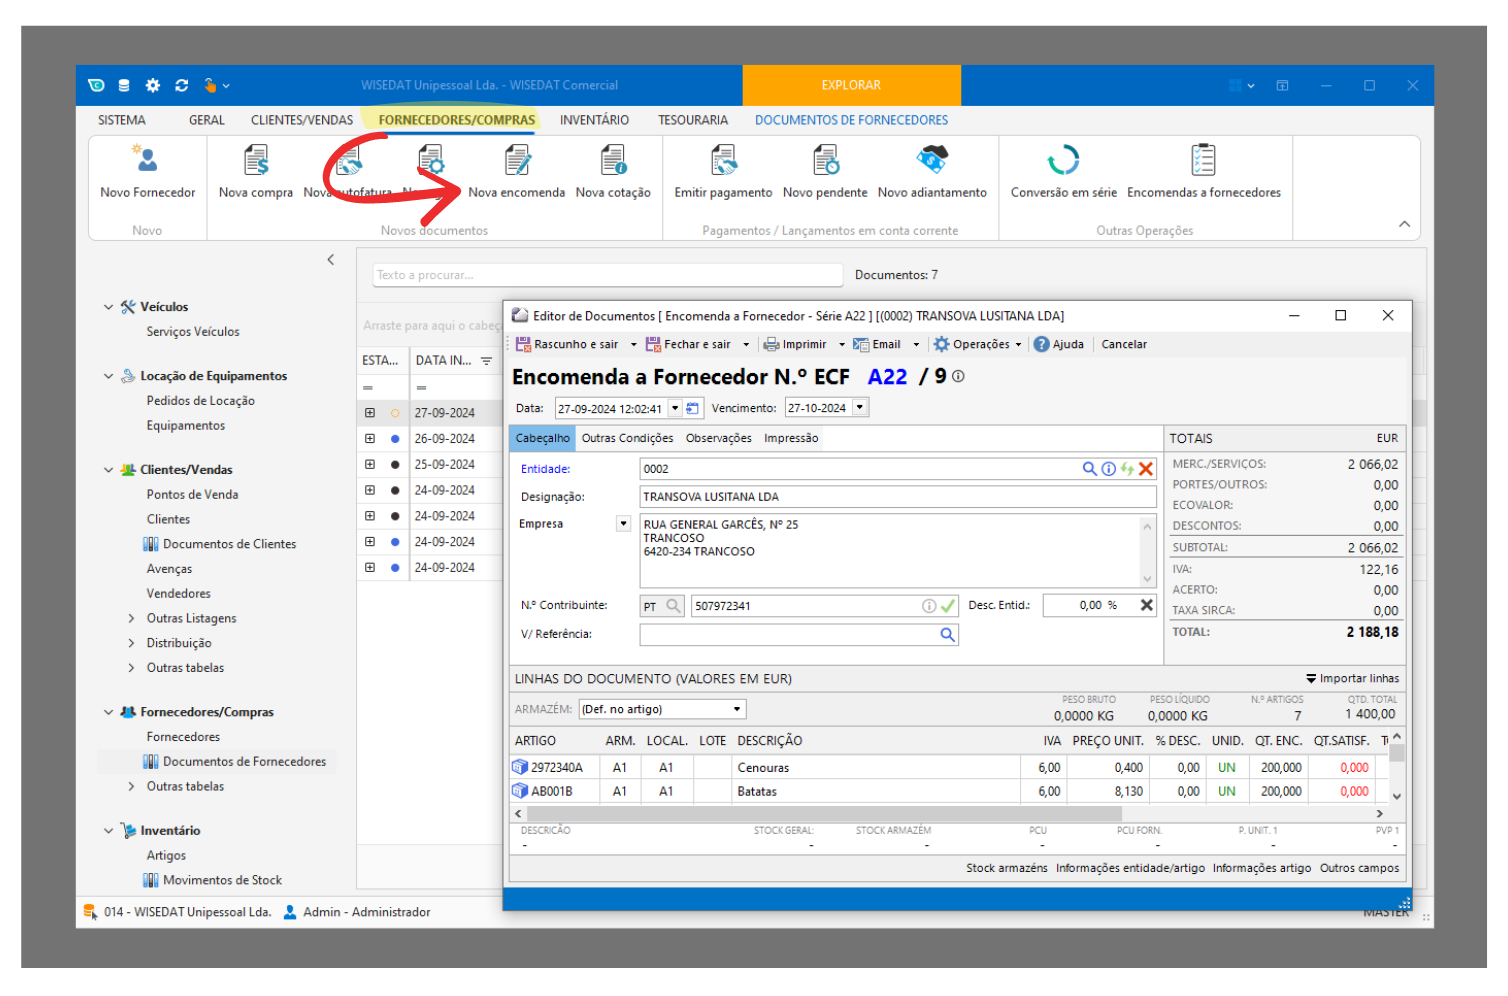Open the Vencimento date dropdown
This screenshot has width=1508, height=996.
tap(860, 408)
